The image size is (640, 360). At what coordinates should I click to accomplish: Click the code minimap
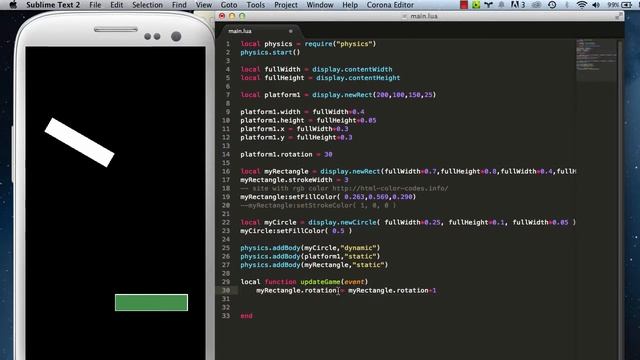(596, 59)
